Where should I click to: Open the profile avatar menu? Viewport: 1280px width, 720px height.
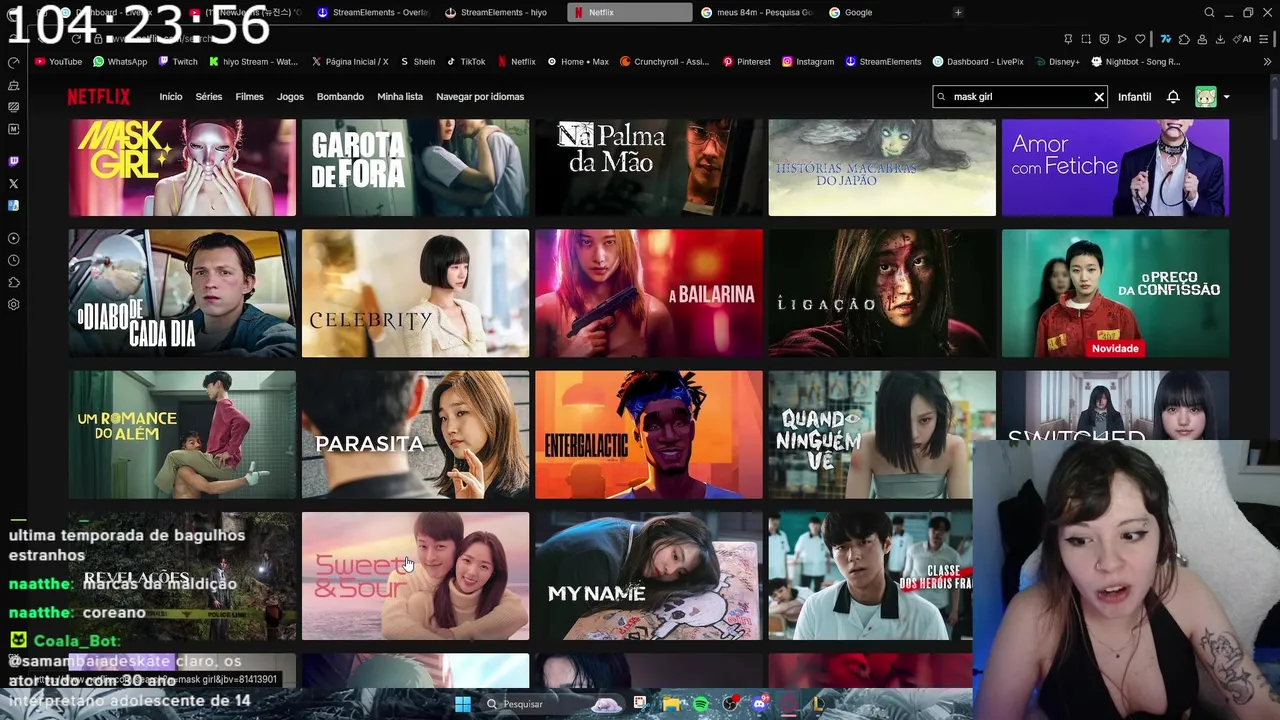(x=1206, y=97)
